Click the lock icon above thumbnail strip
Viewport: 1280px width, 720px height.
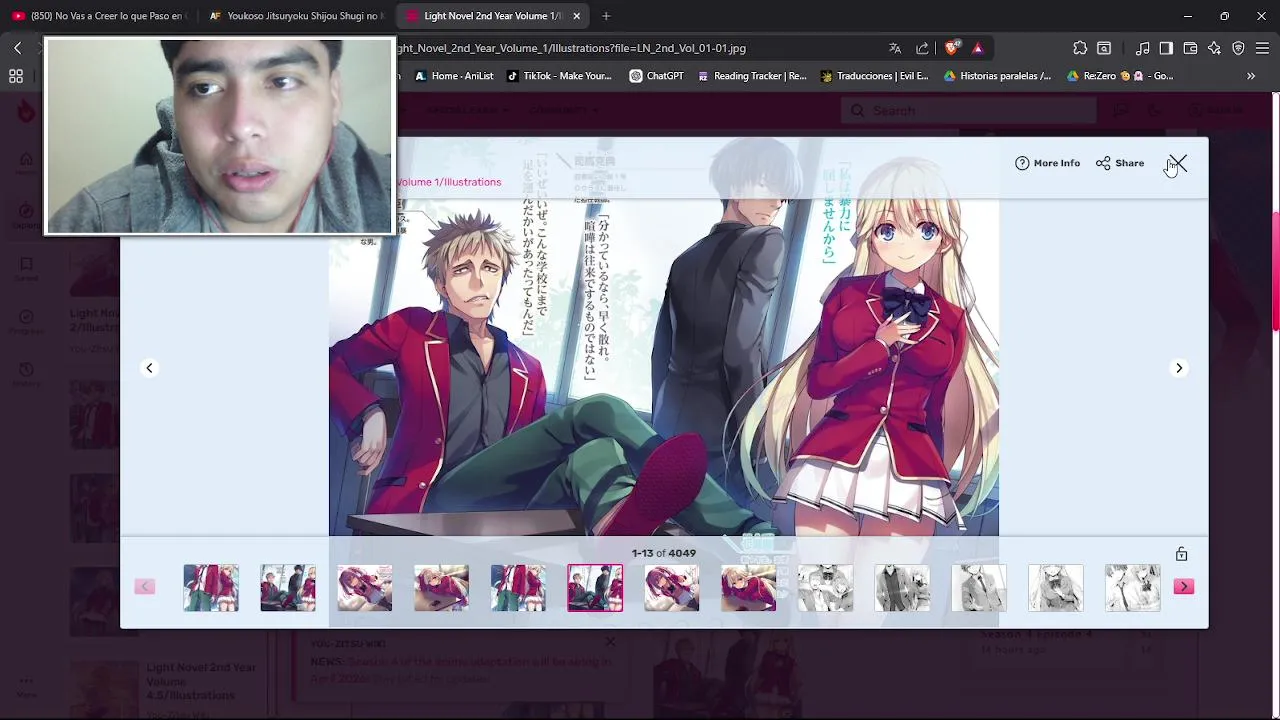pos(1181,554)
